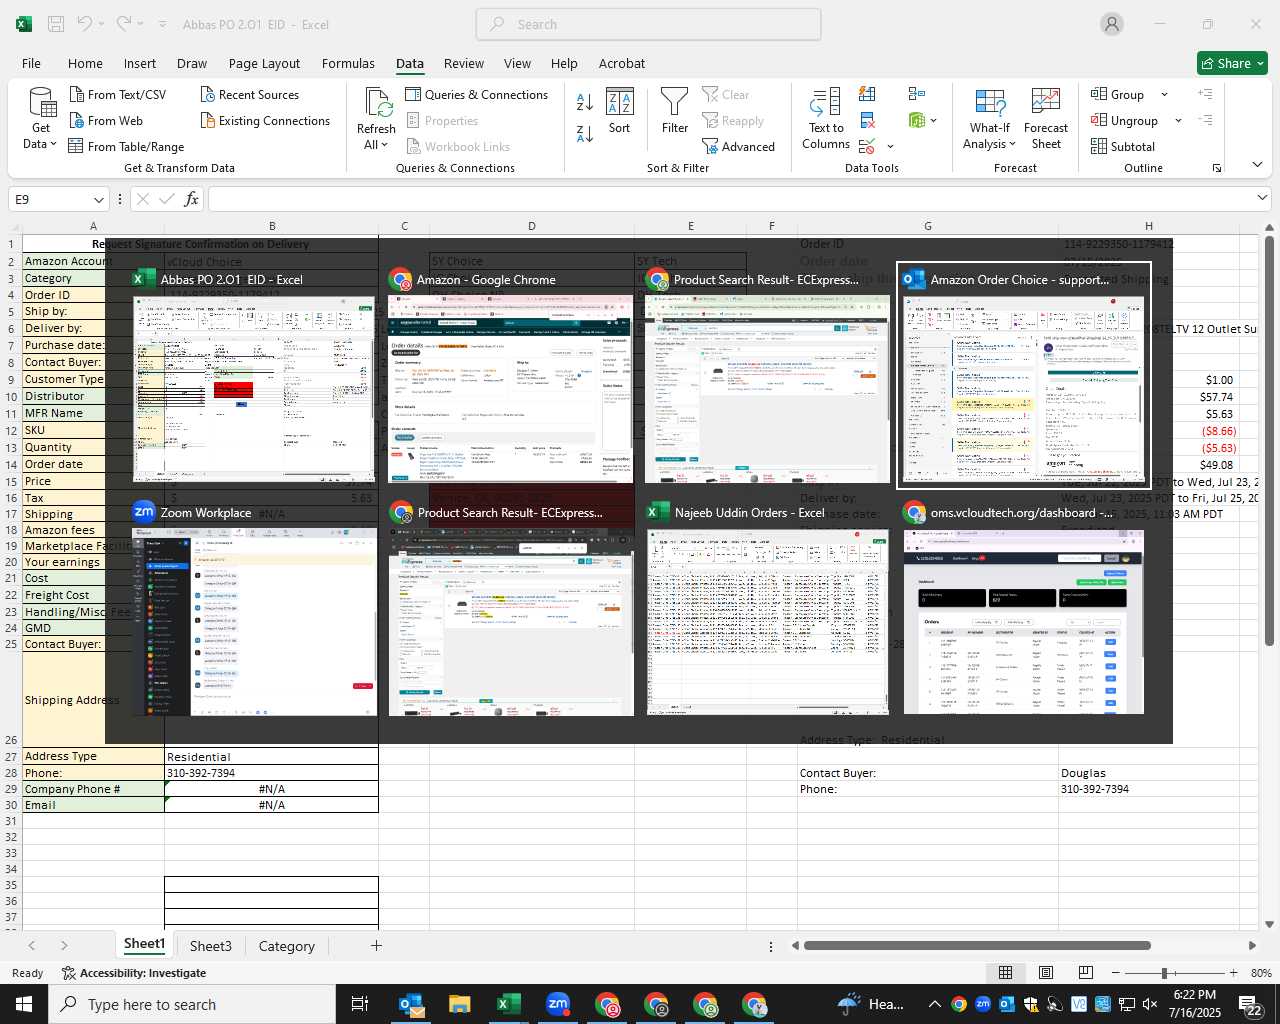Open Queries & Connections pane
Screen dimensions: 1280x1024
(x=477, y=94)
